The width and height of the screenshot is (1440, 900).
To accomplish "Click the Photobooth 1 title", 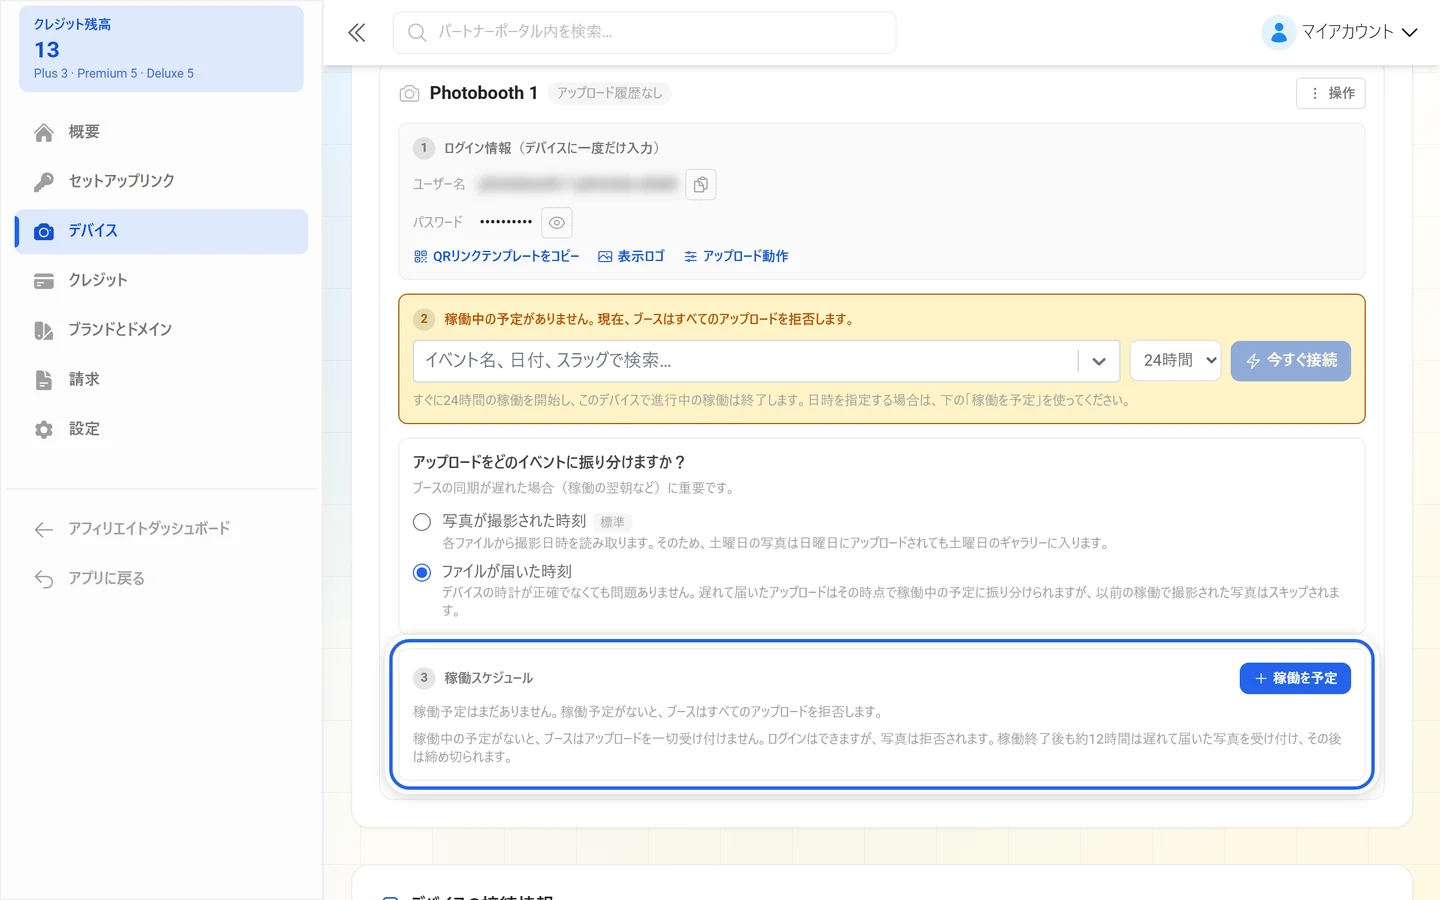I will coord(484,93).
